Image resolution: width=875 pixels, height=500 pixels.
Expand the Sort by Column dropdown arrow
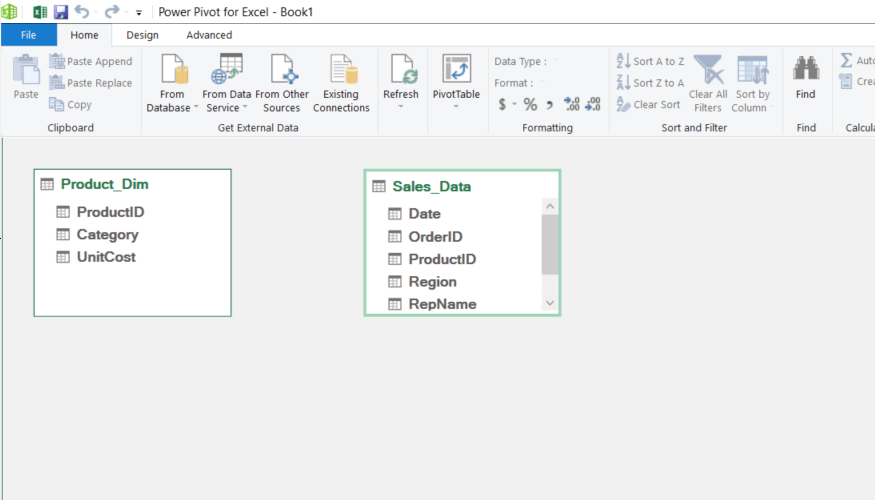point(772,107)
